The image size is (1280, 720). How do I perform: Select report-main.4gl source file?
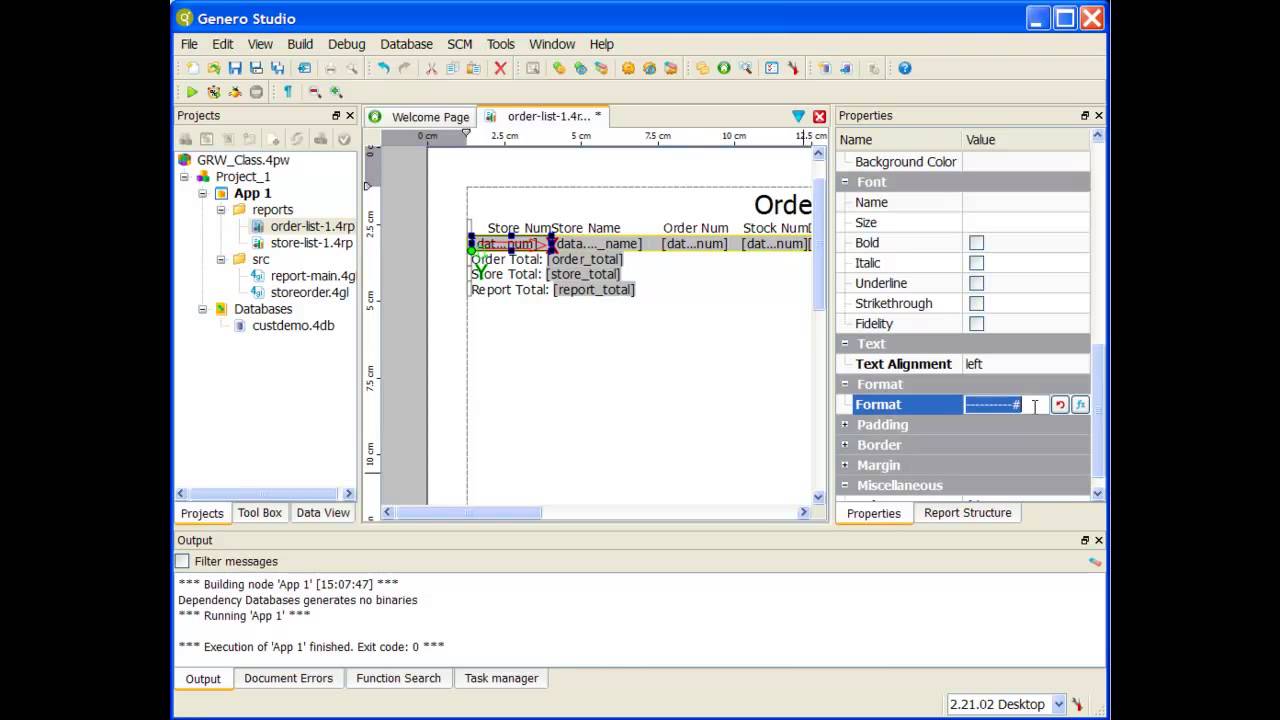click(x=313, y=276)
